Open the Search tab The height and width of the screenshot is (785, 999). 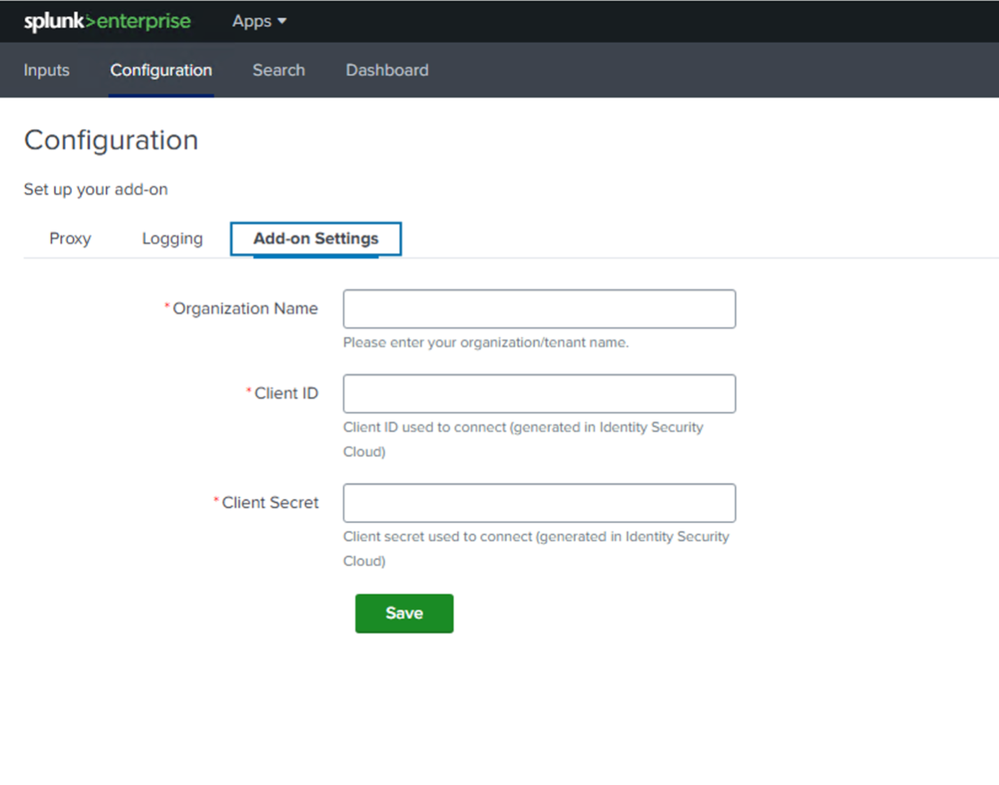(x=278, y=70)
